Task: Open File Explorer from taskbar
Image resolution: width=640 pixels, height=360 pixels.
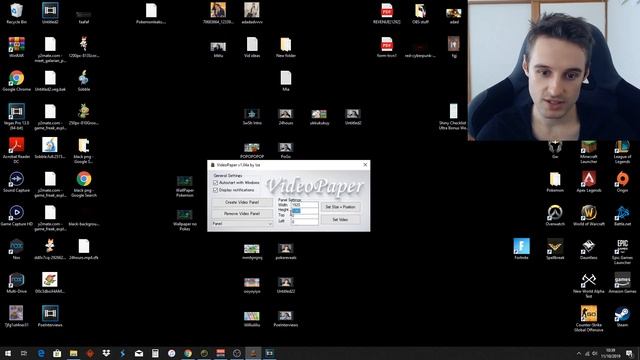Action: (x=73, y=353)
